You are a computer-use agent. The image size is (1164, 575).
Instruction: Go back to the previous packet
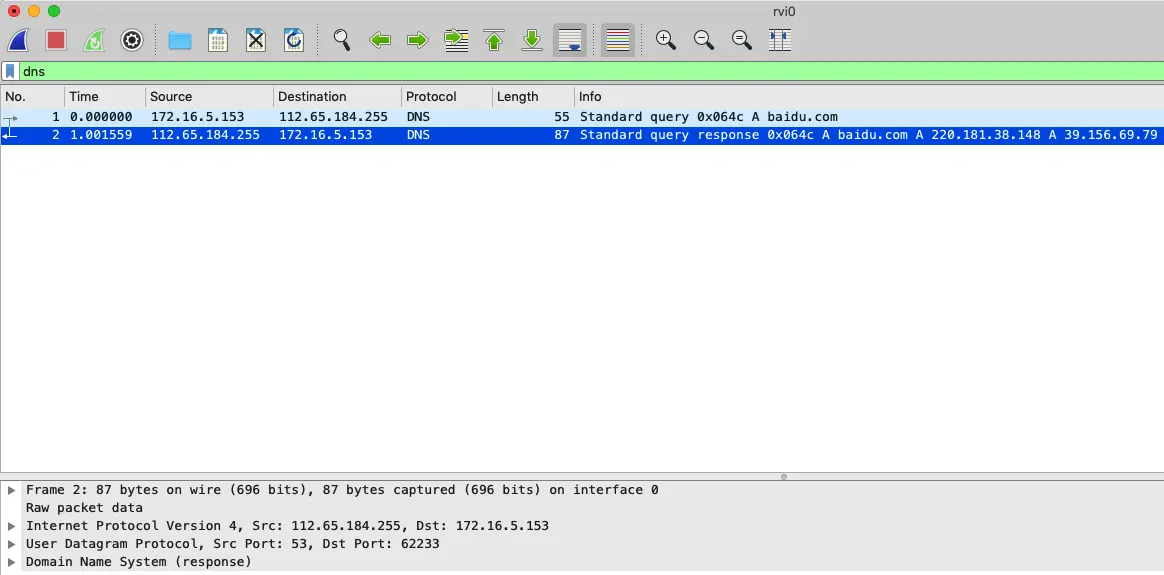point(380,40)
